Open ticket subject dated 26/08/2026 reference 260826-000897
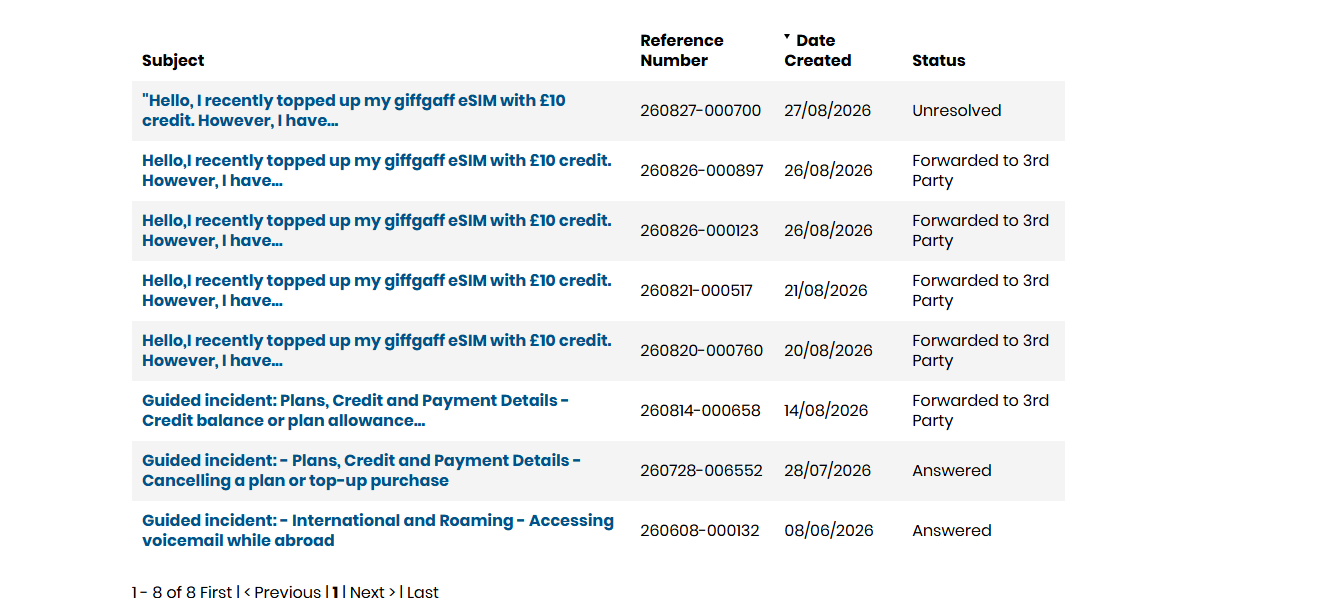 click(x=377, y=171)
